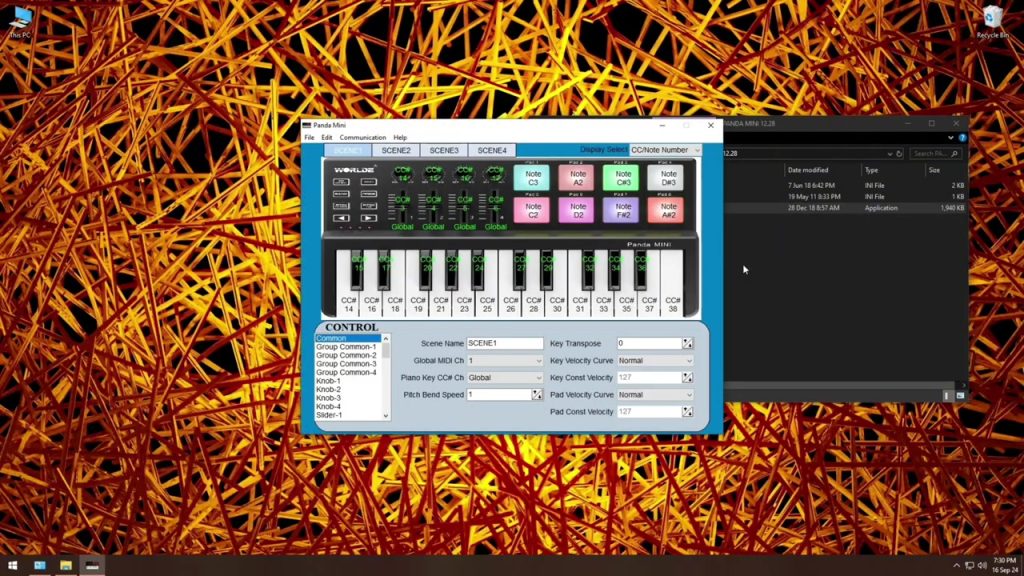Select Group Common-1 in Control list
The width and height of the screenshot is (1024, 576).
pos(347,347)
